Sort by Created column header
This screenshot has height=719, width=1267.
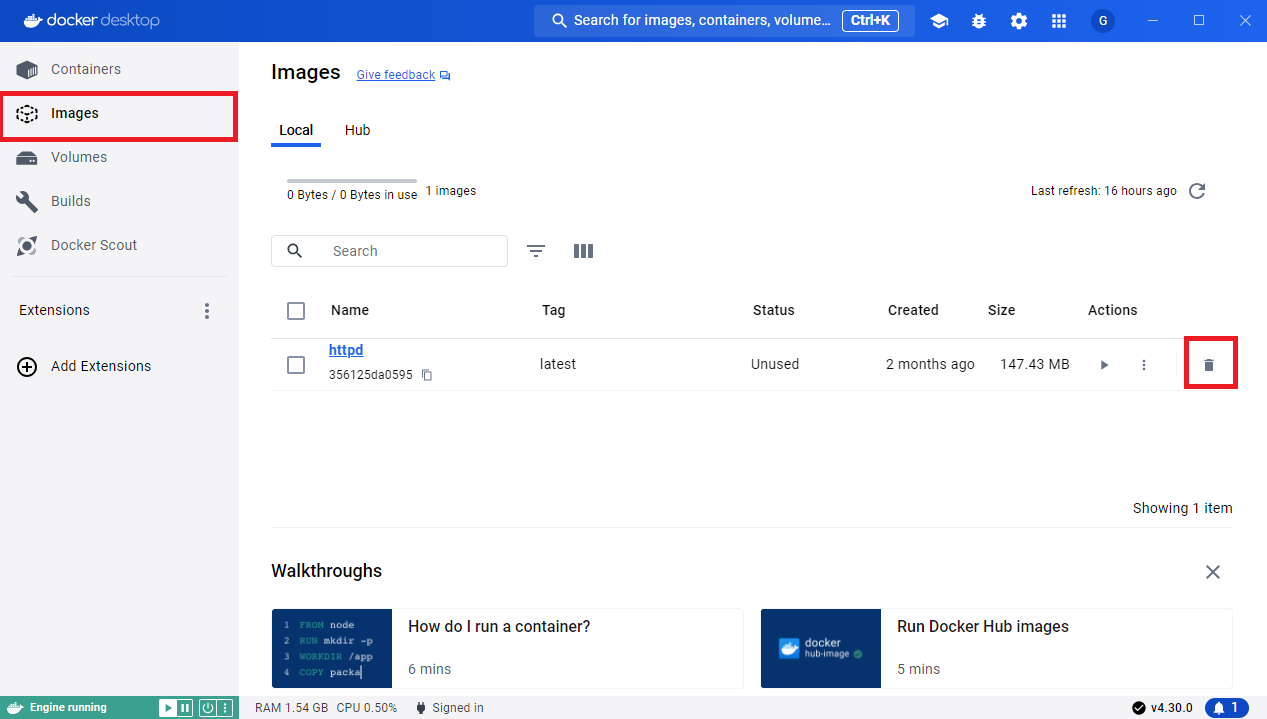click(913, 310)
